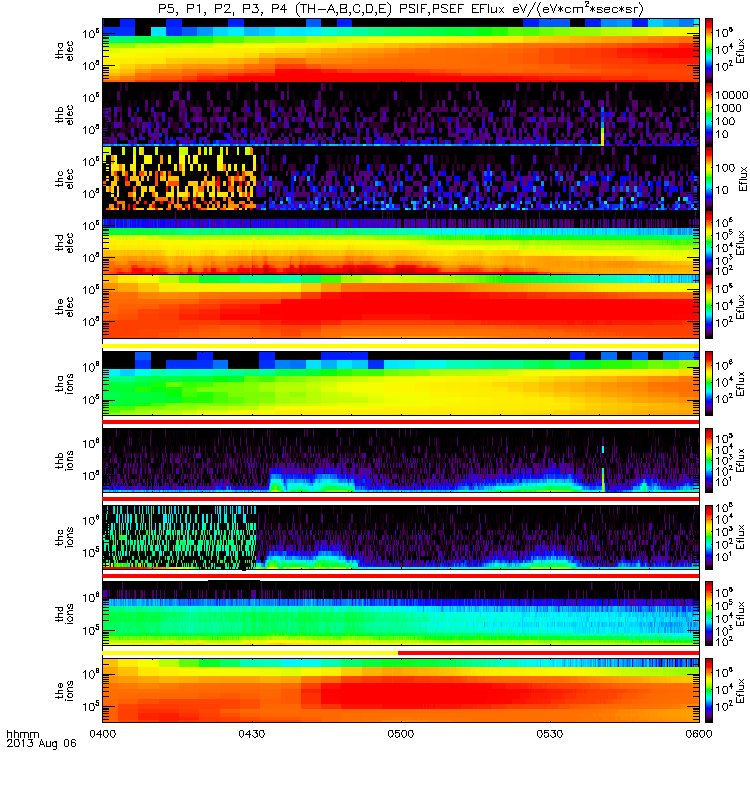Viewport: 750px width, 800px height.
Task: Select the 'tha ions' panel label
Action: [64, 383]
